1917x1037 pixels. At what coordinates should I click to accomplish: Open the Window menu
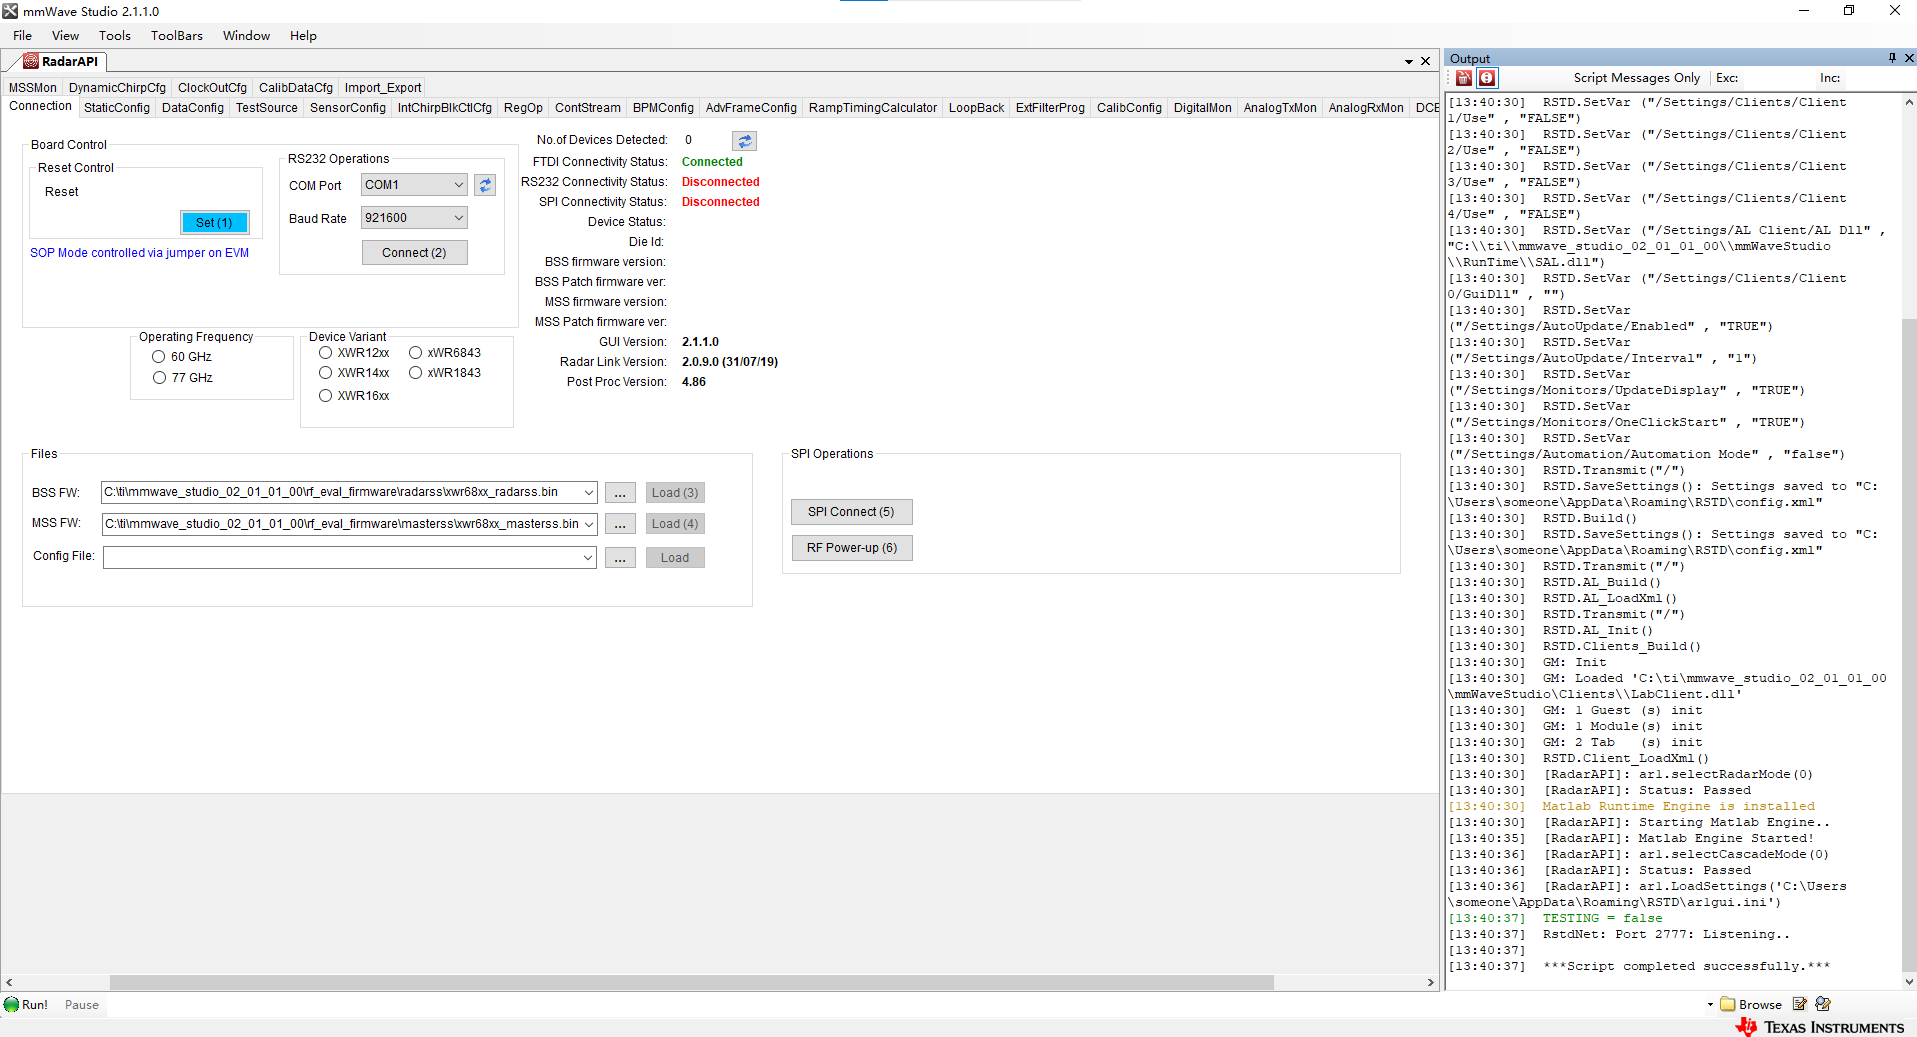(x=246, y=36)
